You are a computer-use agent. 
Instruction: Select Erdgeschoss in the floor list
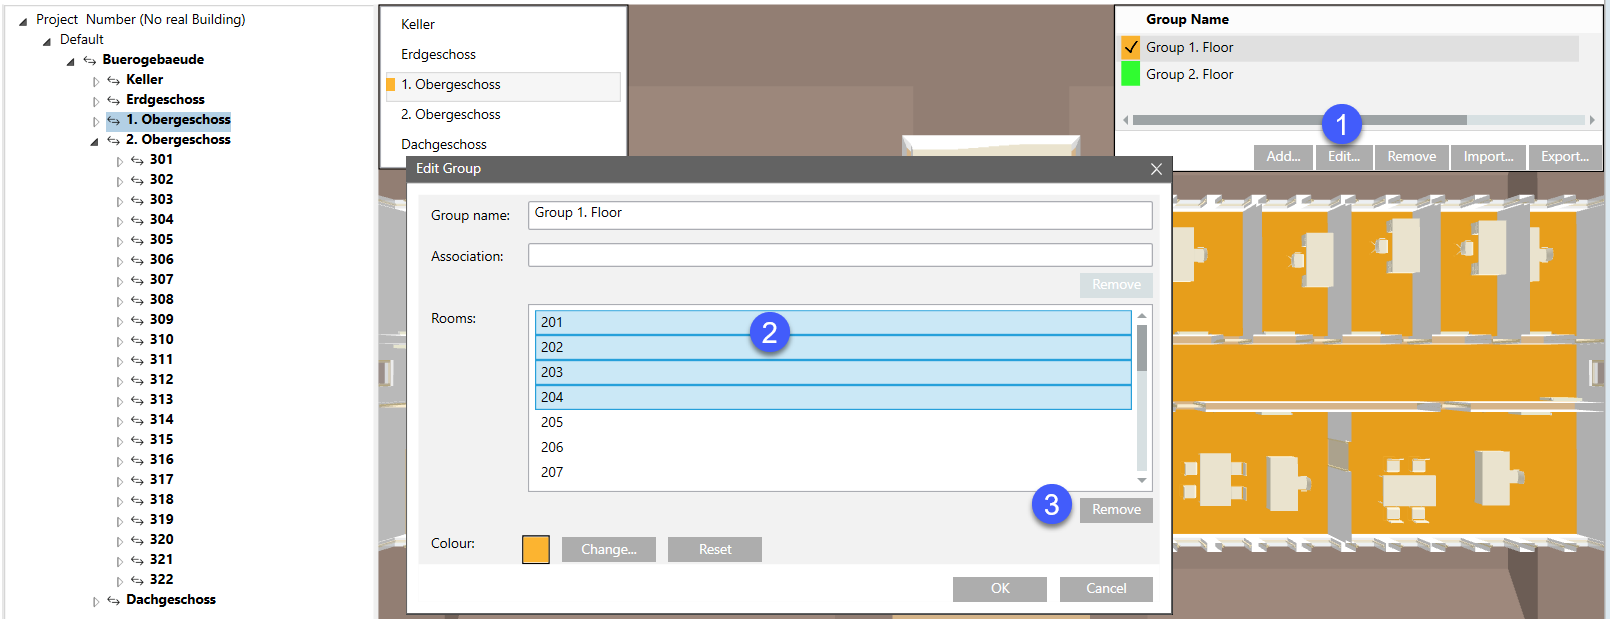[438, 55]
